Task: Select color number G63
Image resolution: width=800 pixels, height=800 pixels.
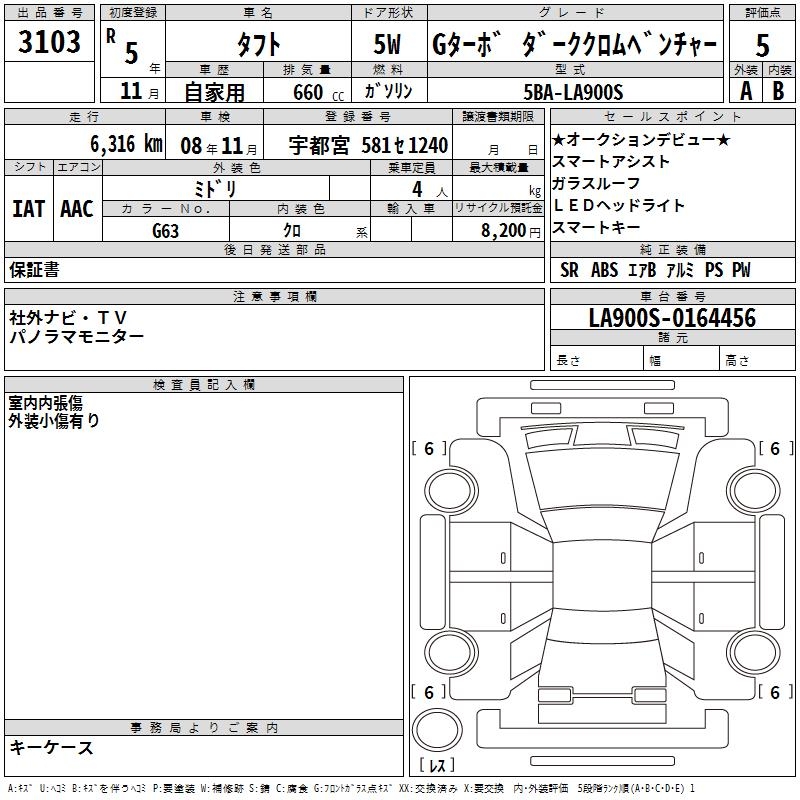Action: (165, 231)
